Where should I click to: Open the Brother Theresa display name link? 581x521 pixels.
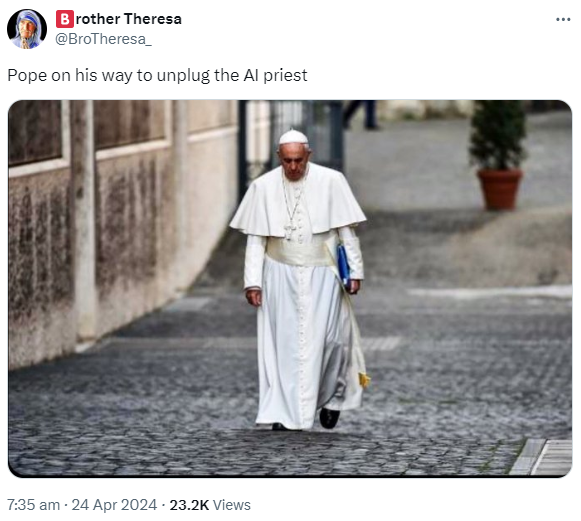pyautogui.click(x=119, y=19)
